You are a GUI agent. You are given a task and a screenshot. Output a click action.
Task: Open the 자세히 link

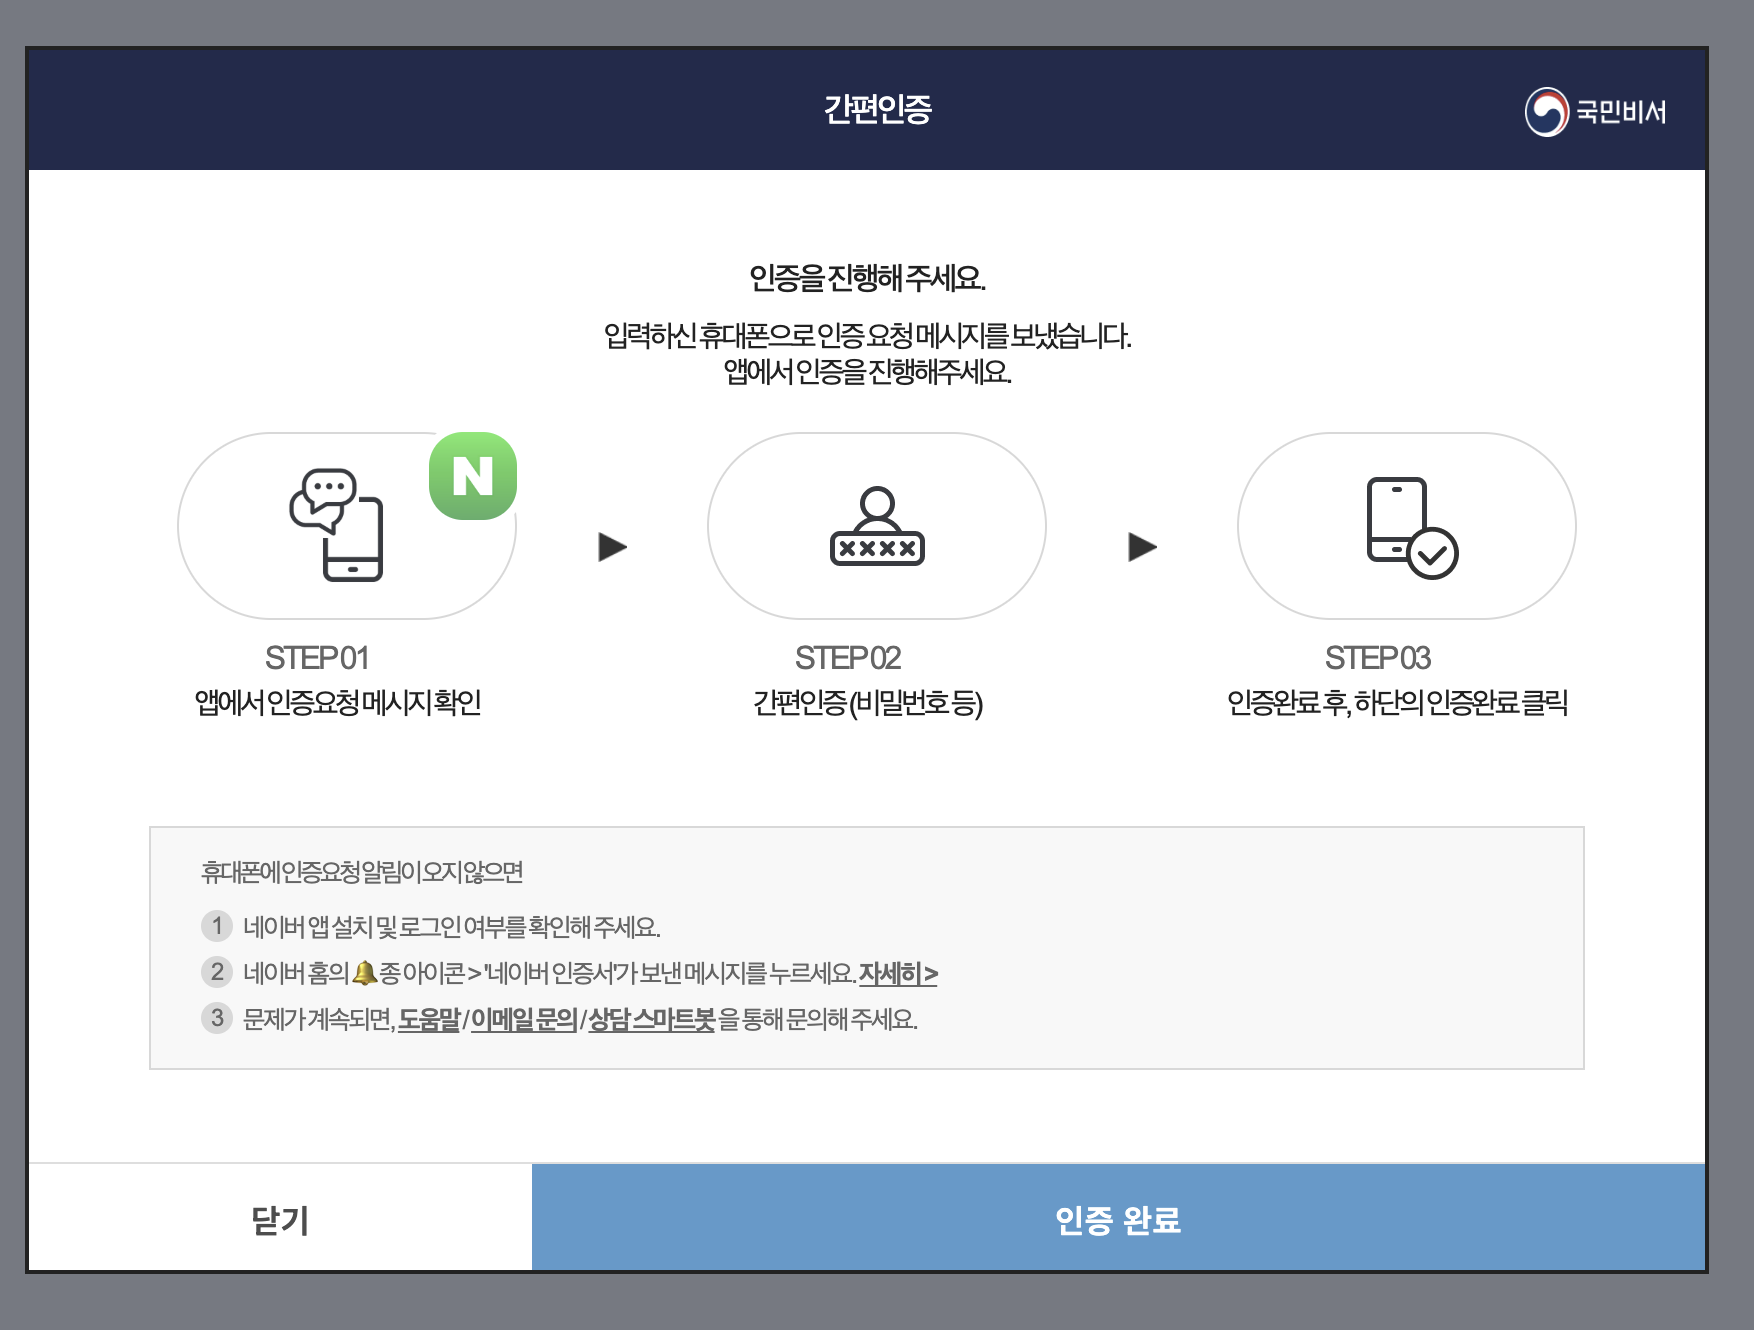point(899,975)
